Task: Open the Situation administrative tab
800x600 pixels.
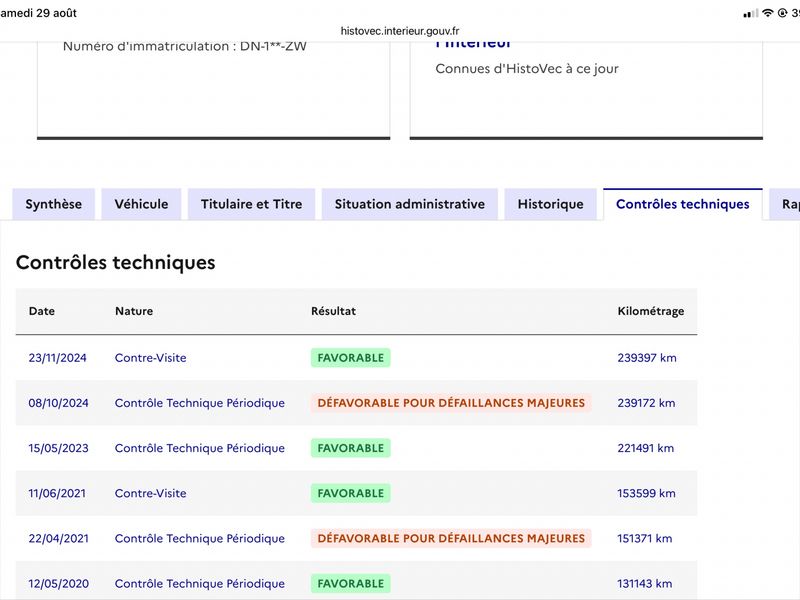Action: [x=410, y=204]
